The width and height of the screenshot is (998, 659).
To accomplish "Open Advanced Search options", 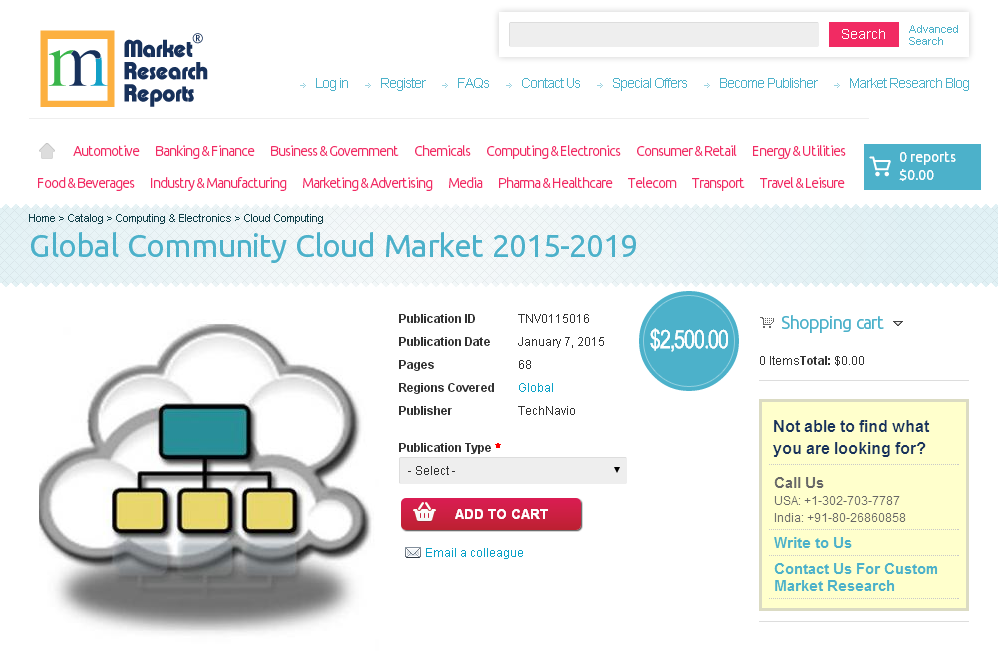I will [x=933, y=34].
